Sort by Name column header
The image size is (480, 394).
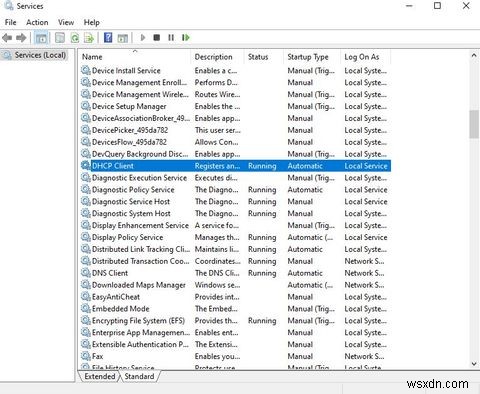pos(135,57)
